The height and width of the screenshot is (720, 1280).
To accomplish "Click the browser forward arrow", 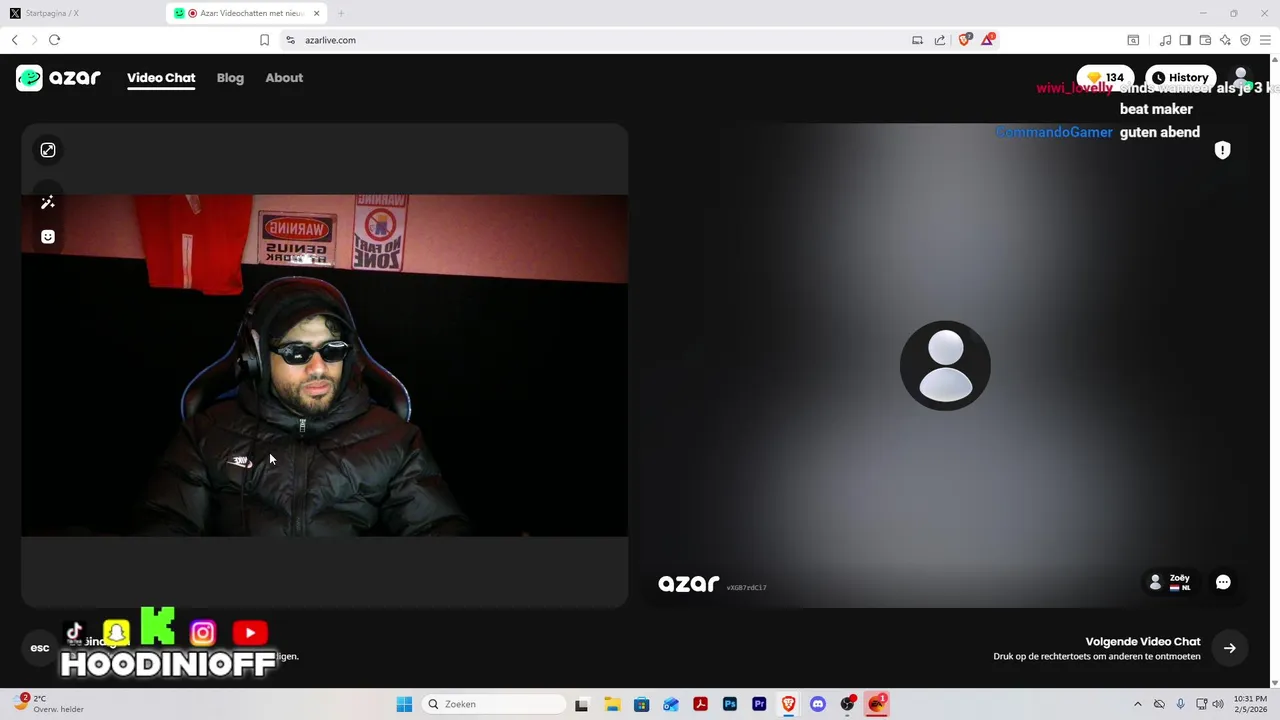I will point(34,40).
